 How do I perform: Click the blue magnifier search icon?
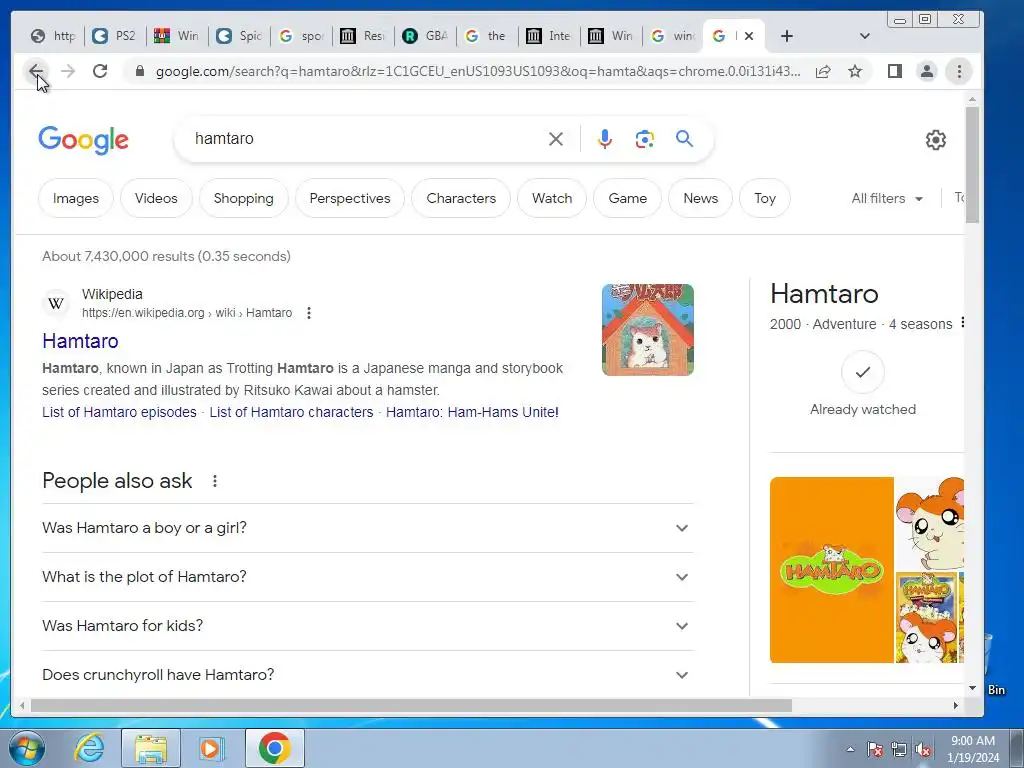pyautogui.click(x=684, y=138)
